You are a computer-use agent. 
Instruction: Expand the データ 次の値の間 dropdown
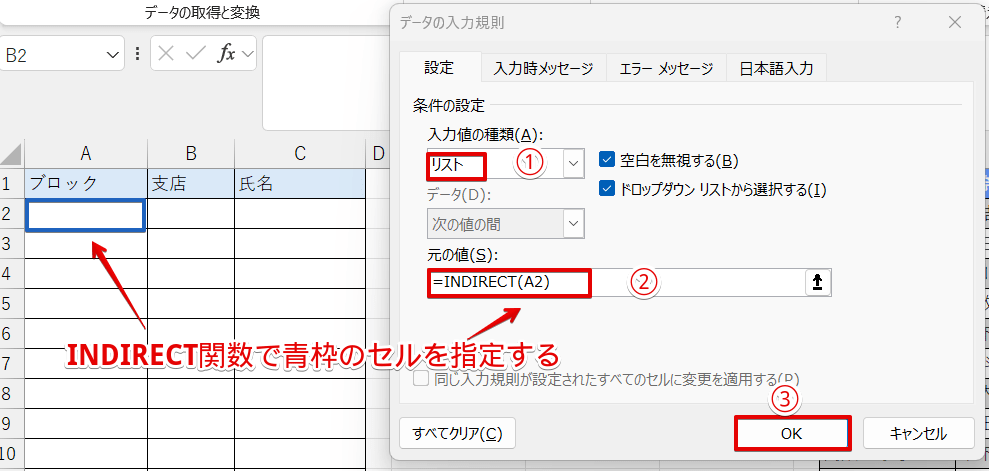click(x=573, y=223)
